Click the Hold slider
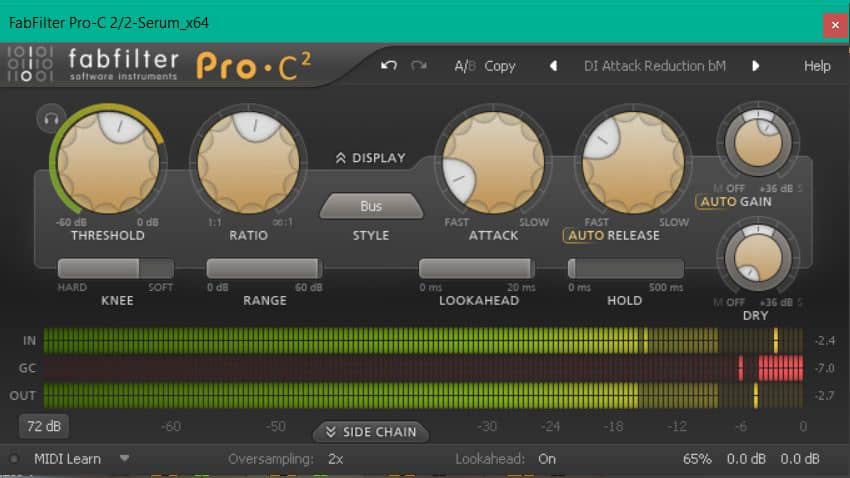 (626, 268)
